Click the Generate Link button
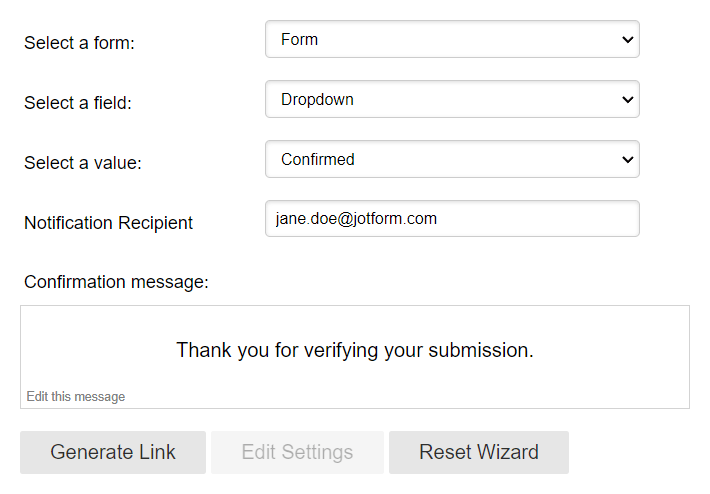Image resolution: width=710 pixels, height=494 pixels. (113, 452)
